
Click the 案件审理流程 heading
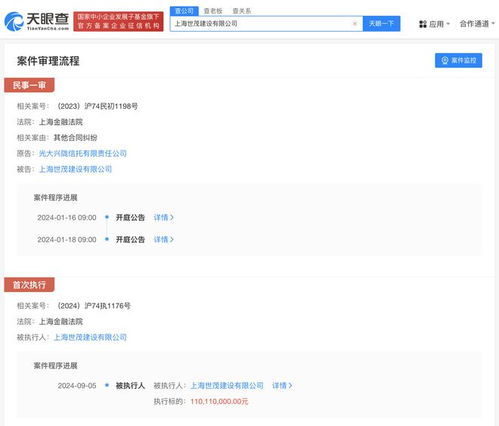click(48, 61)
